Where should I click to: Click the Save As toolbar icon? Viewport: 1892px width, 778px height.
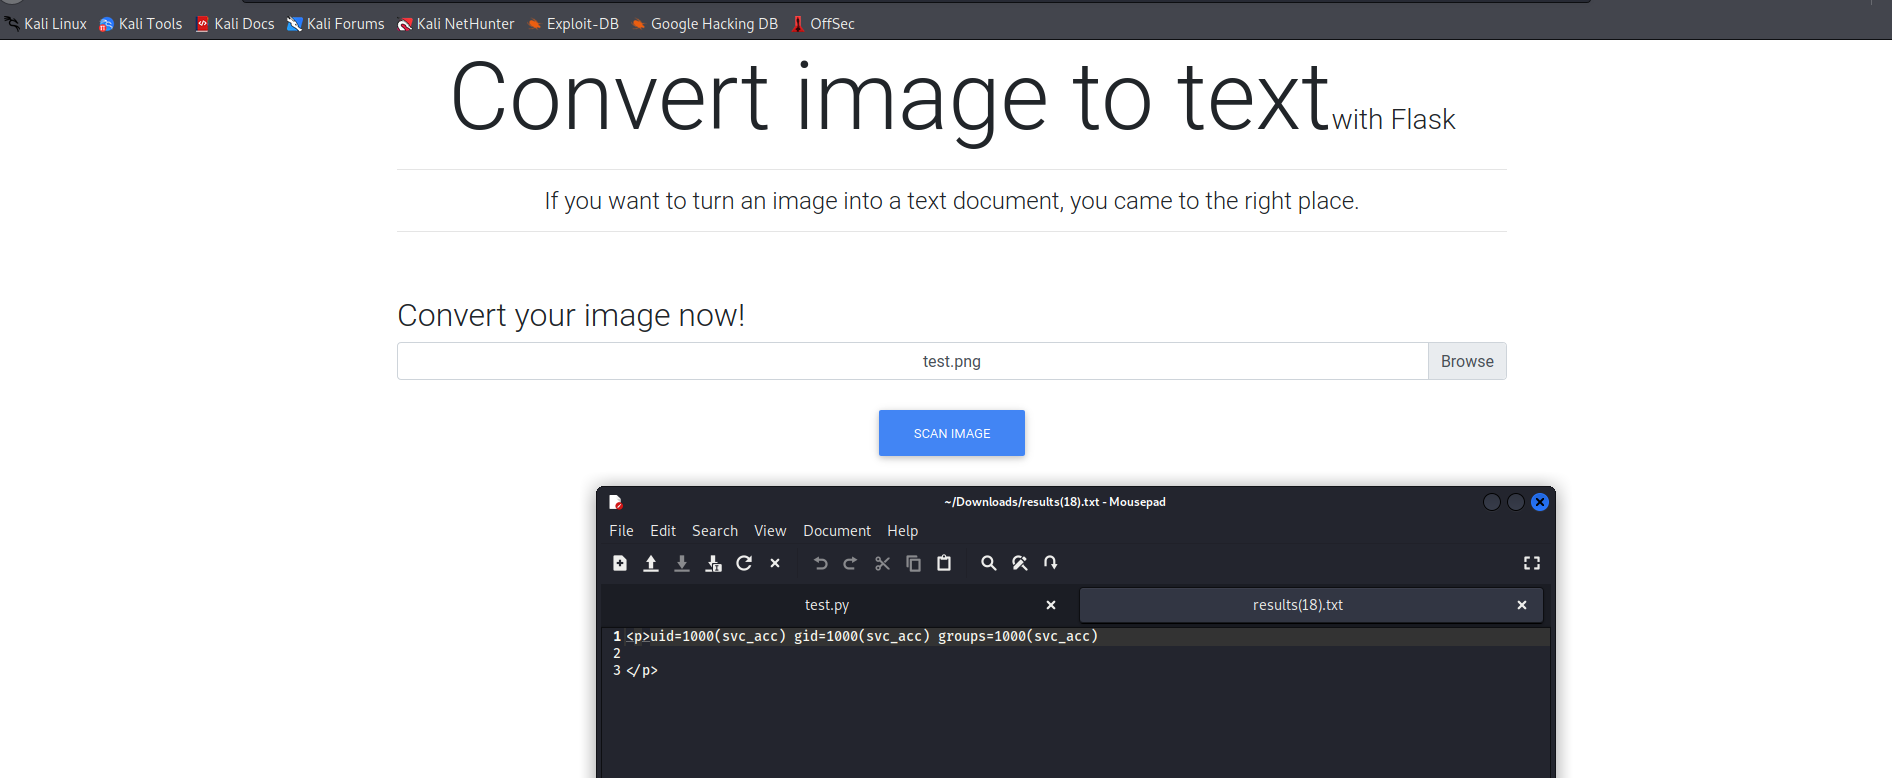coord(713,563)
